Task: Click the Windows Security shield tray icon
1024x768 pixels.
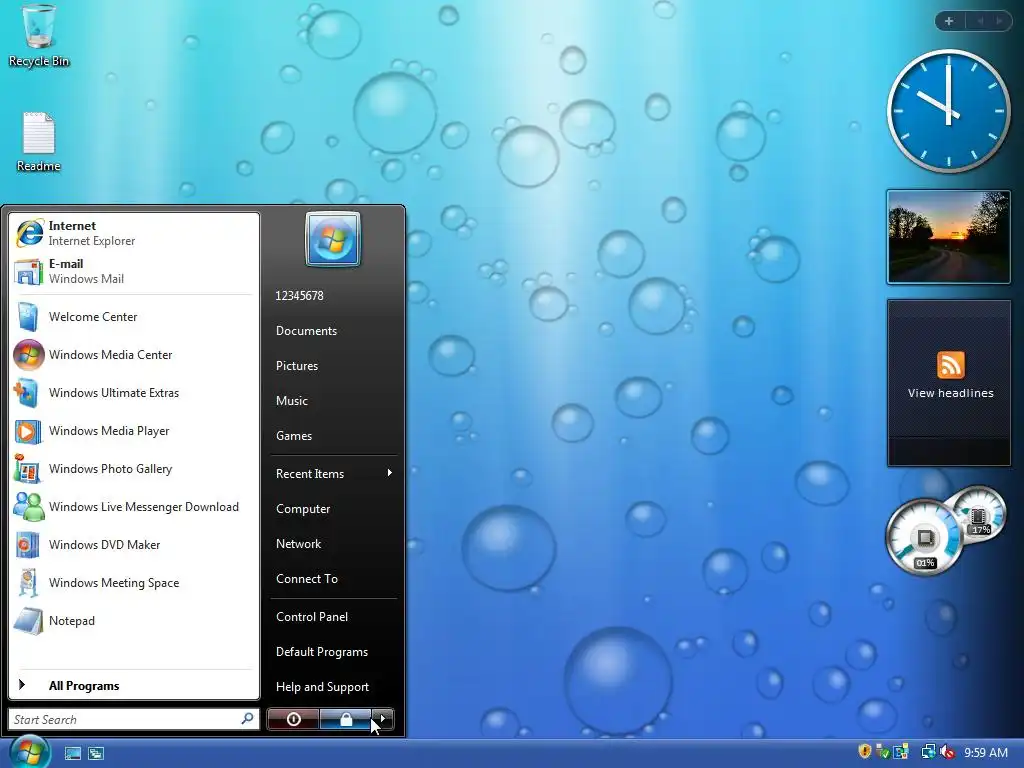Action: [x=865, y=752]
